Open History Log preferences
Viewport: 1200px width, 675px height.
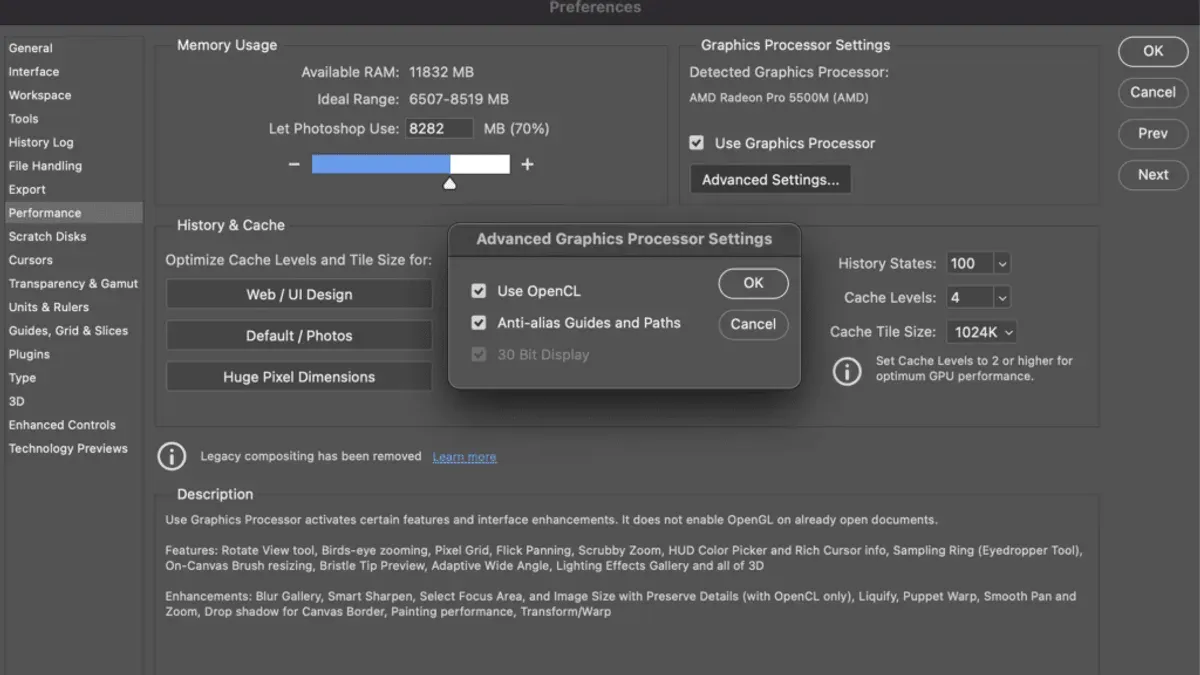tap(41, 143)
